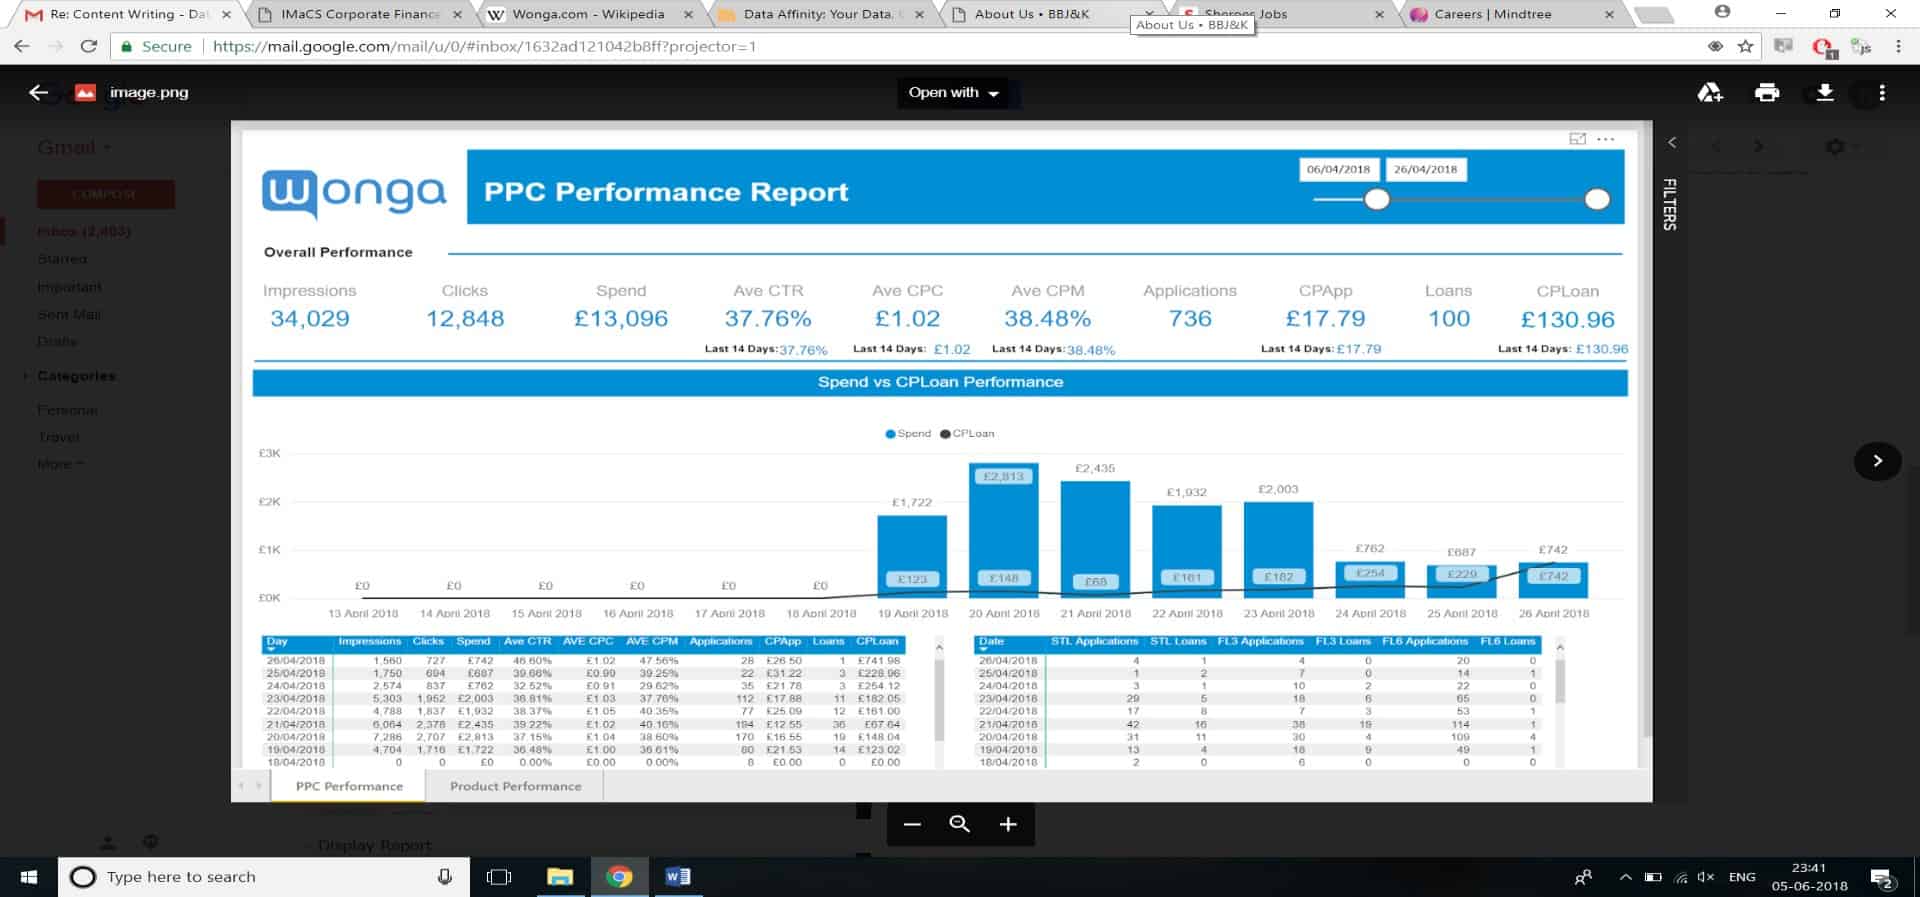This screenshot has height=897, width=1920.
Task: Click the Wonga logo
Action: 354,192
